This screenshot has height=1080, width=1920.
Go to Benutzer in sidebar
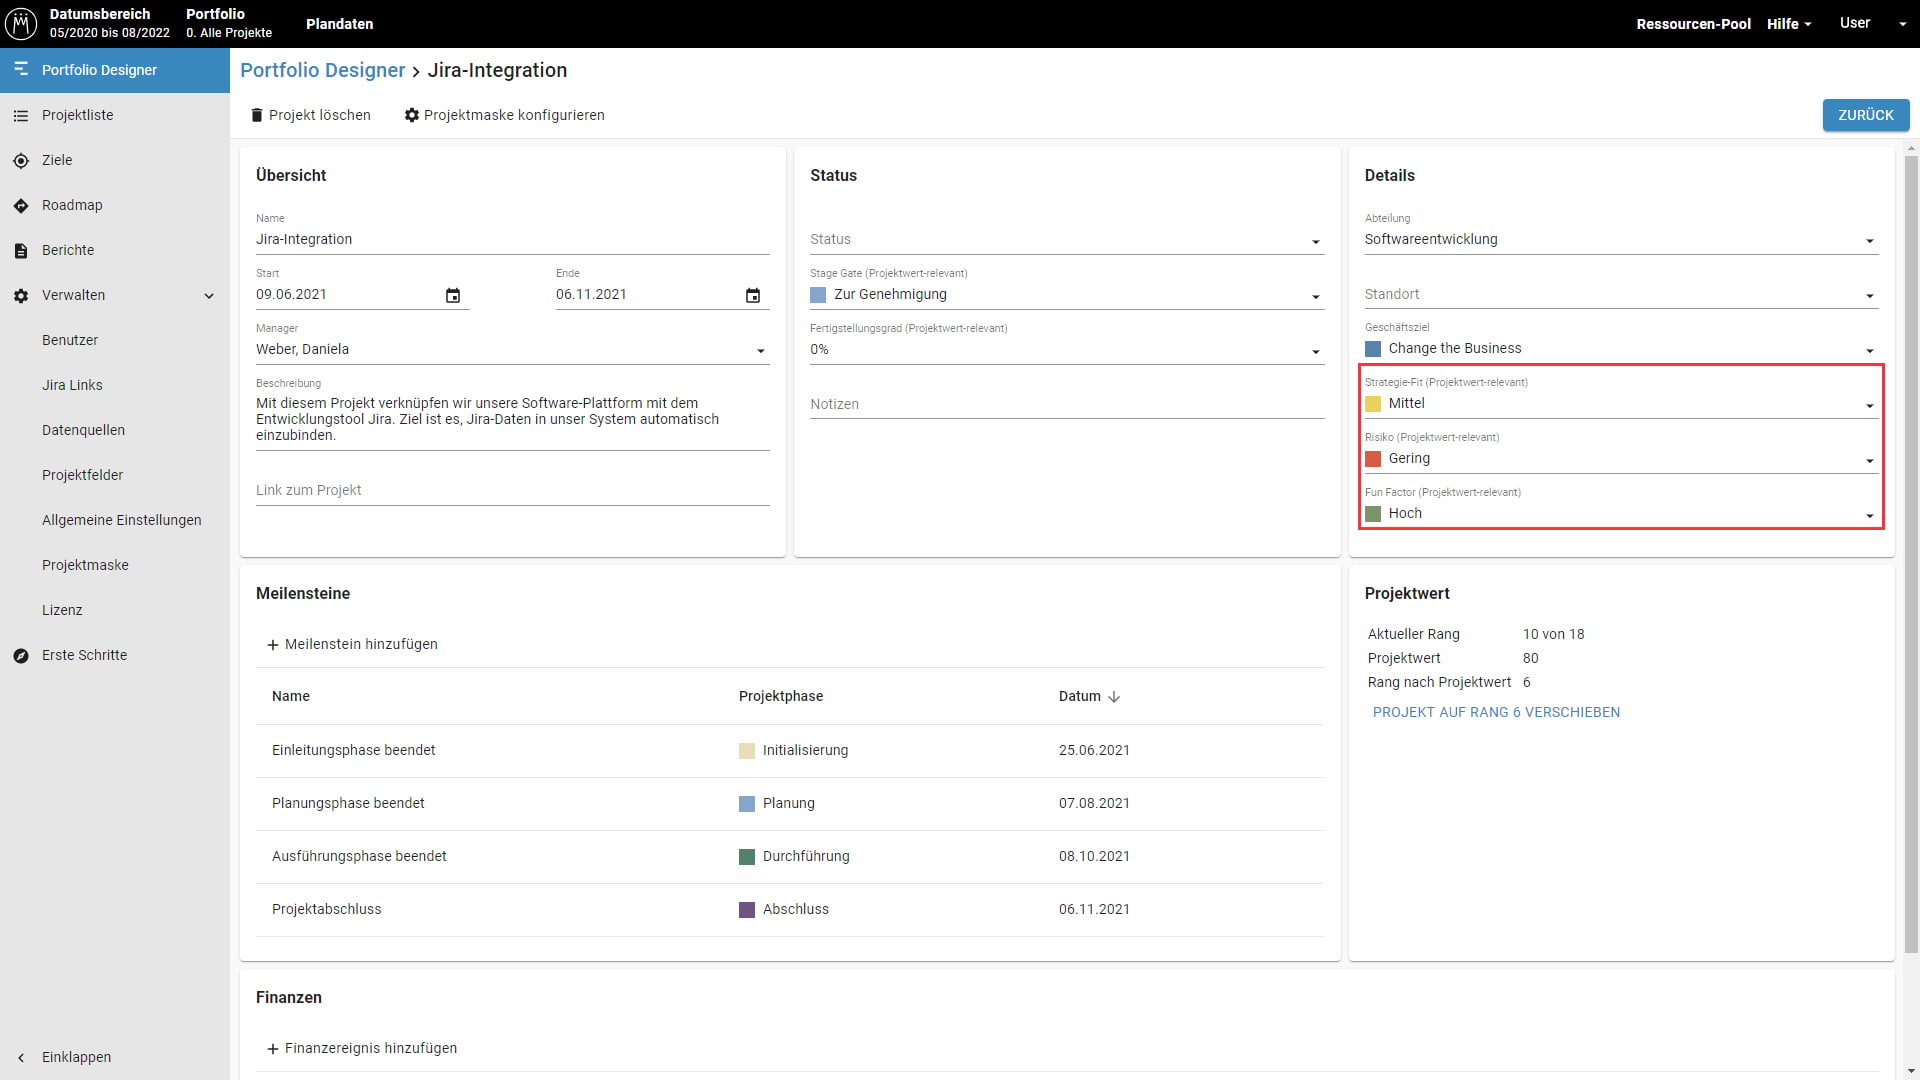(70, 340)
